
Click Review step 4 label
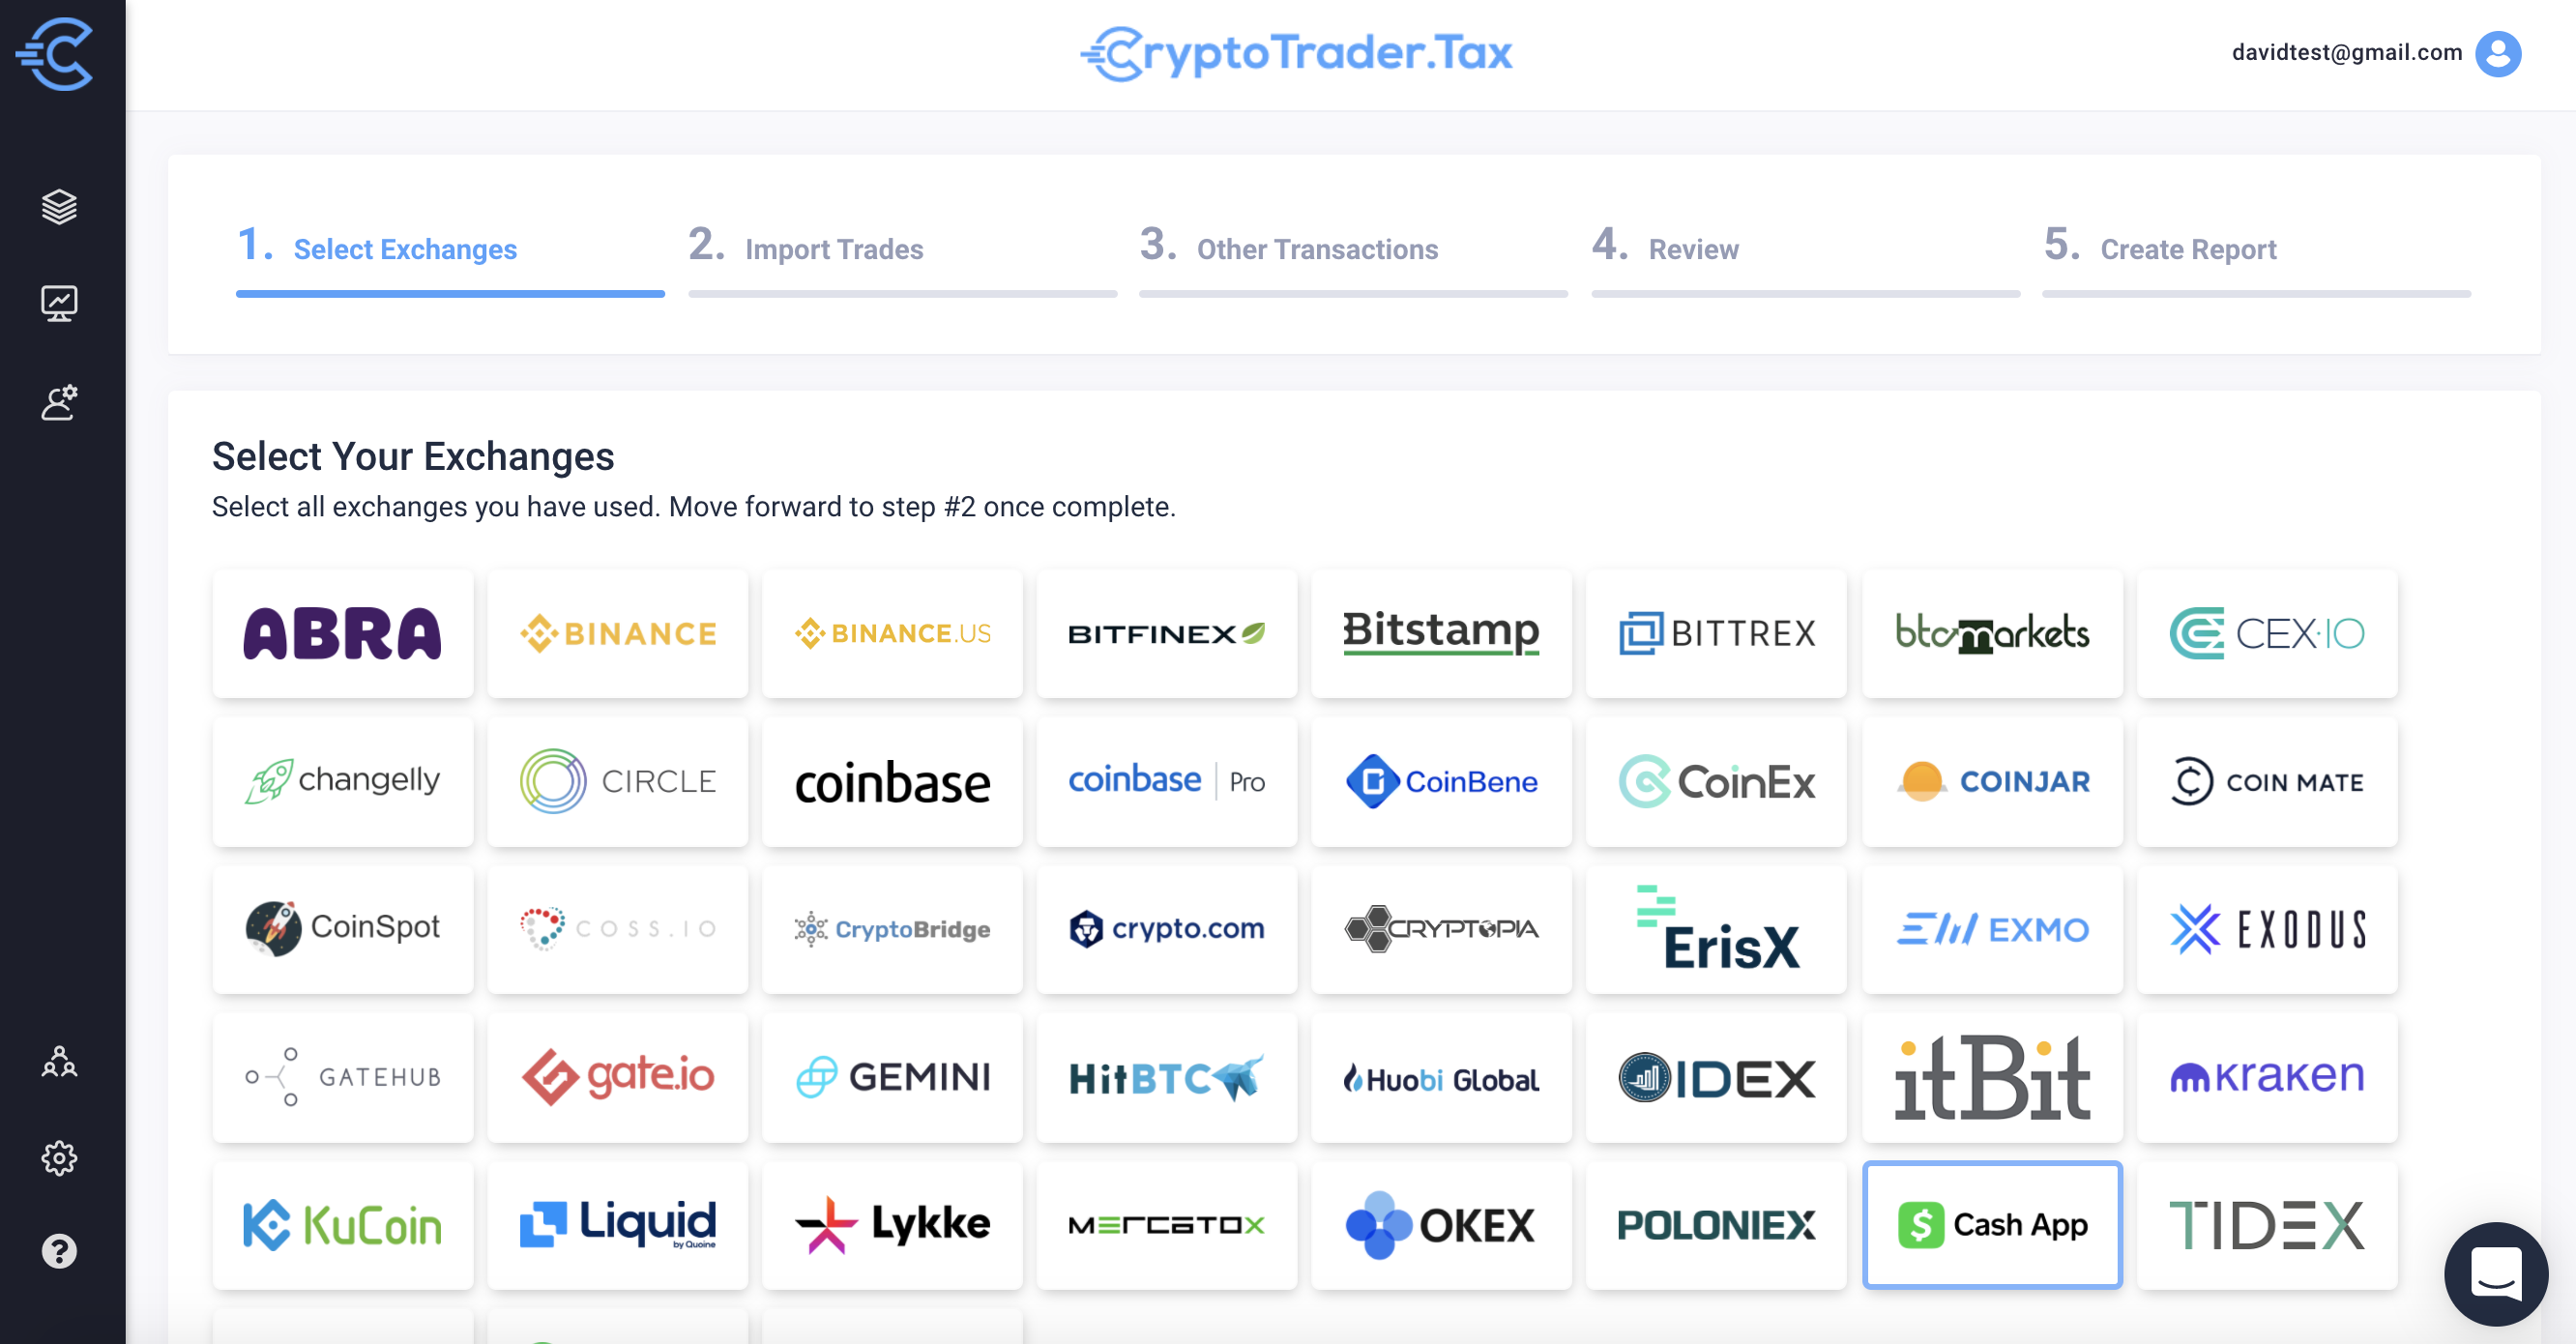[1692, 248]
